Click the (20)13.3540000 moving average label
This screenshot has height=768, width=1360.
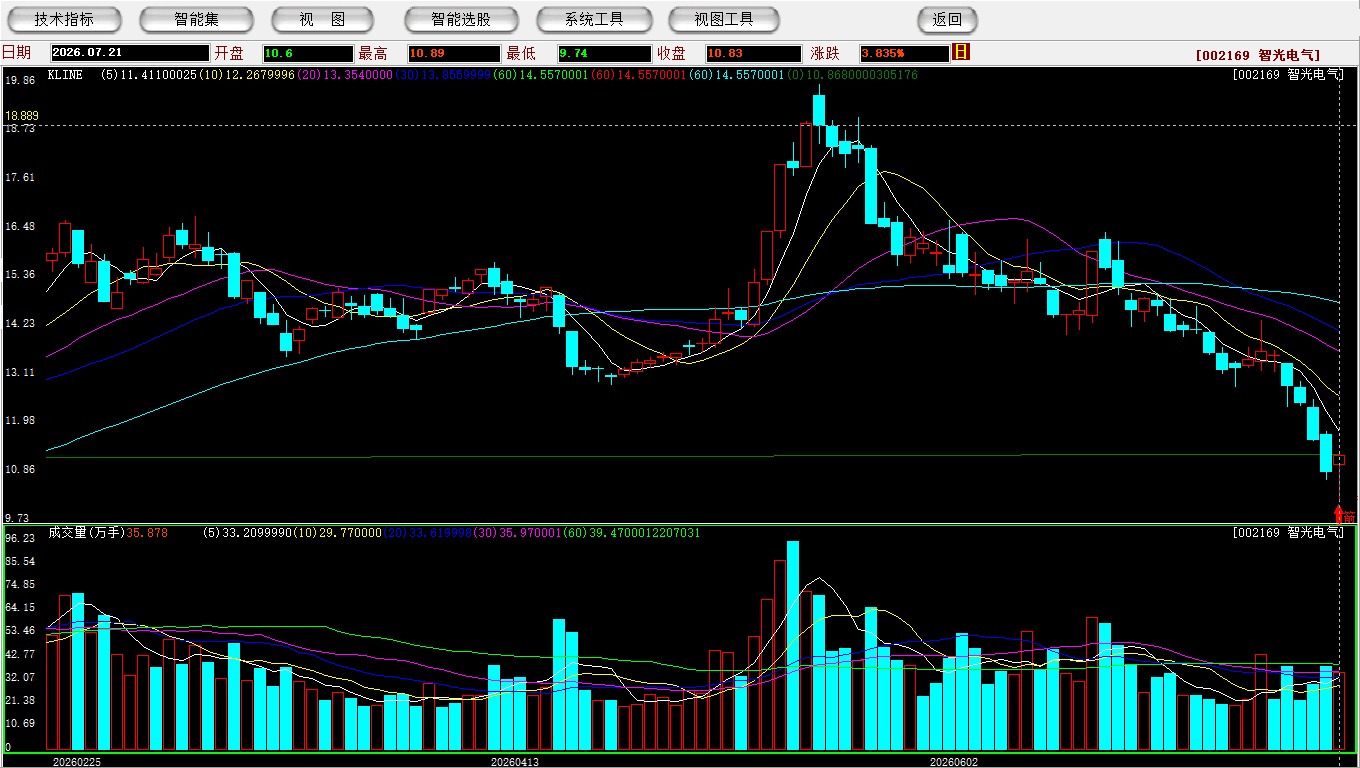click(x=344, y=75)
